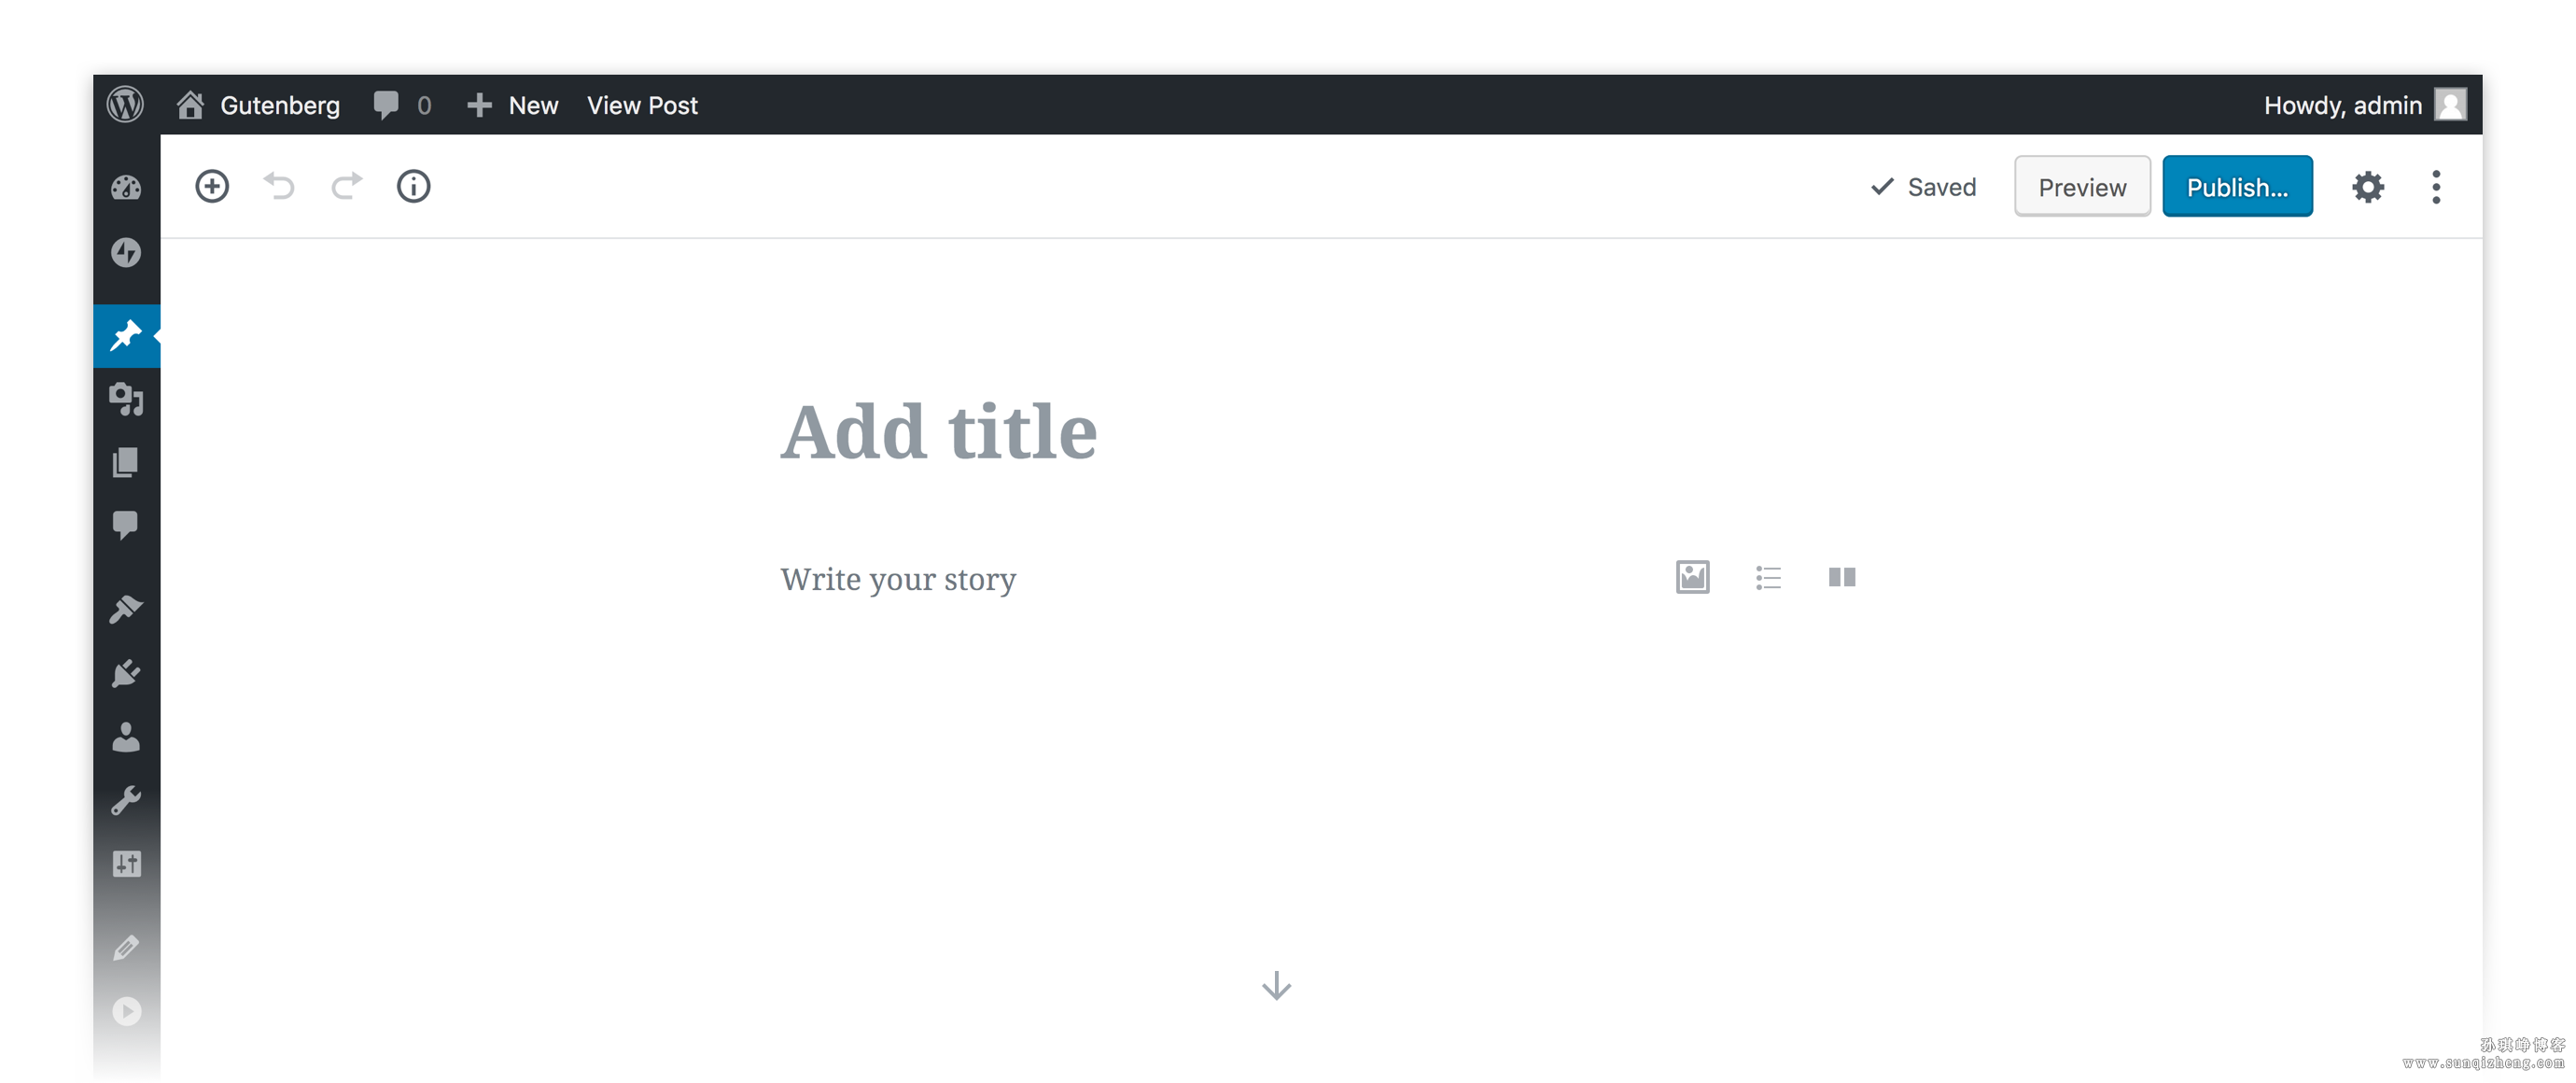Insert a Columns block shortcut

[x=1842, y=577]
